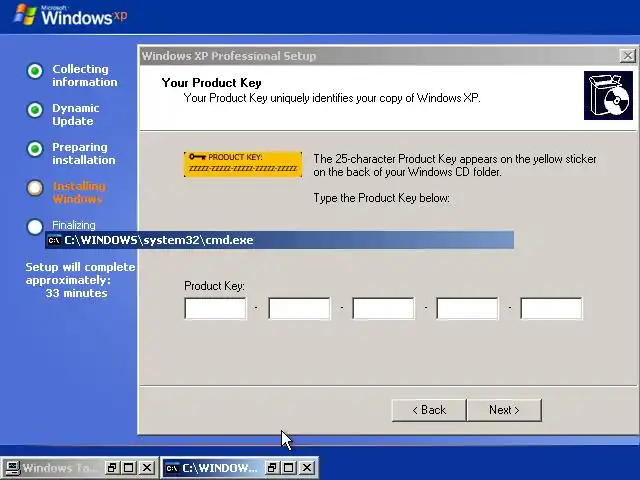Click the 'Dynamic Update' label
This screenshot has height=480, width=640.
click(76, 114)
